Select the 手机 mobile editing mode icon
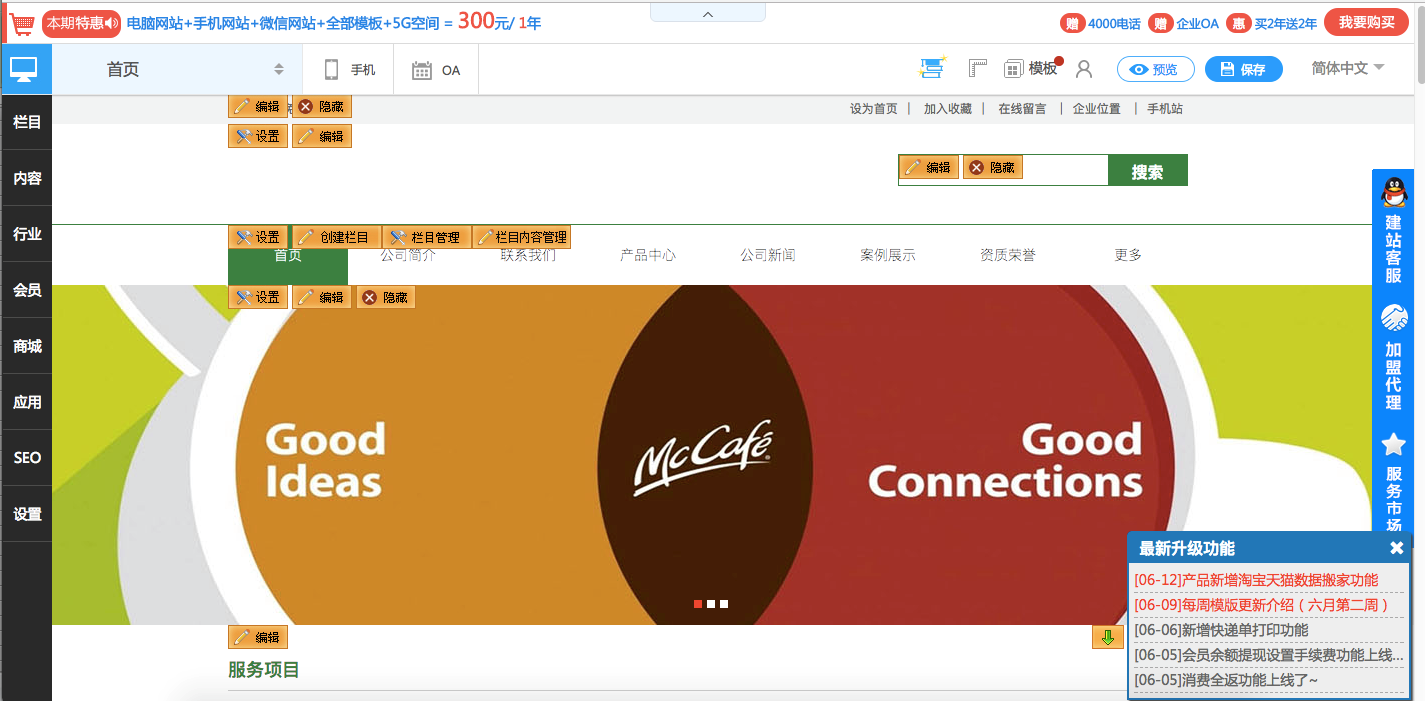This screenshot has width=1425, height=701. 330,68
